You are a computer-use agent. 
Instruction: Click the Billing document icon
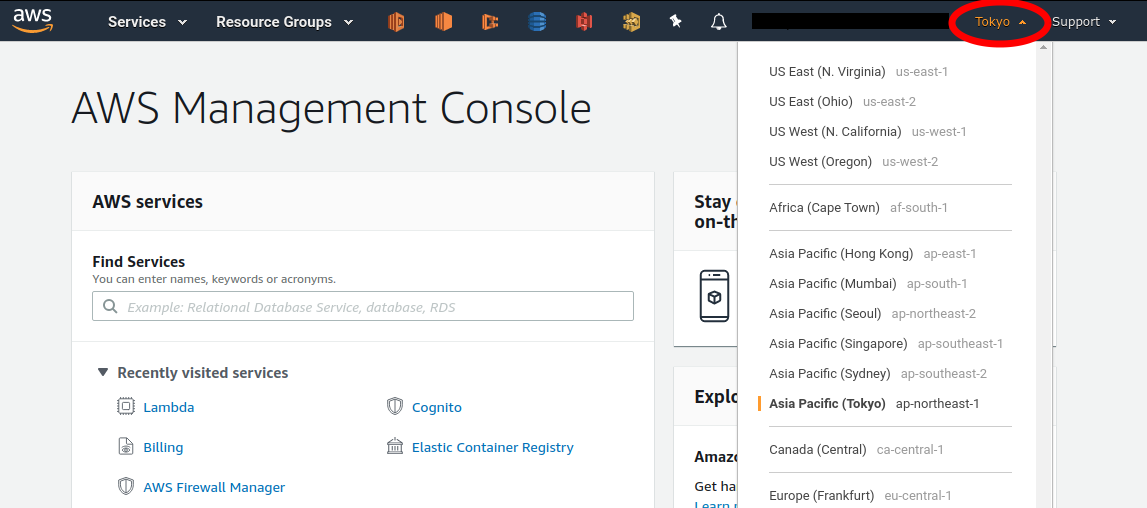[126, 447]
